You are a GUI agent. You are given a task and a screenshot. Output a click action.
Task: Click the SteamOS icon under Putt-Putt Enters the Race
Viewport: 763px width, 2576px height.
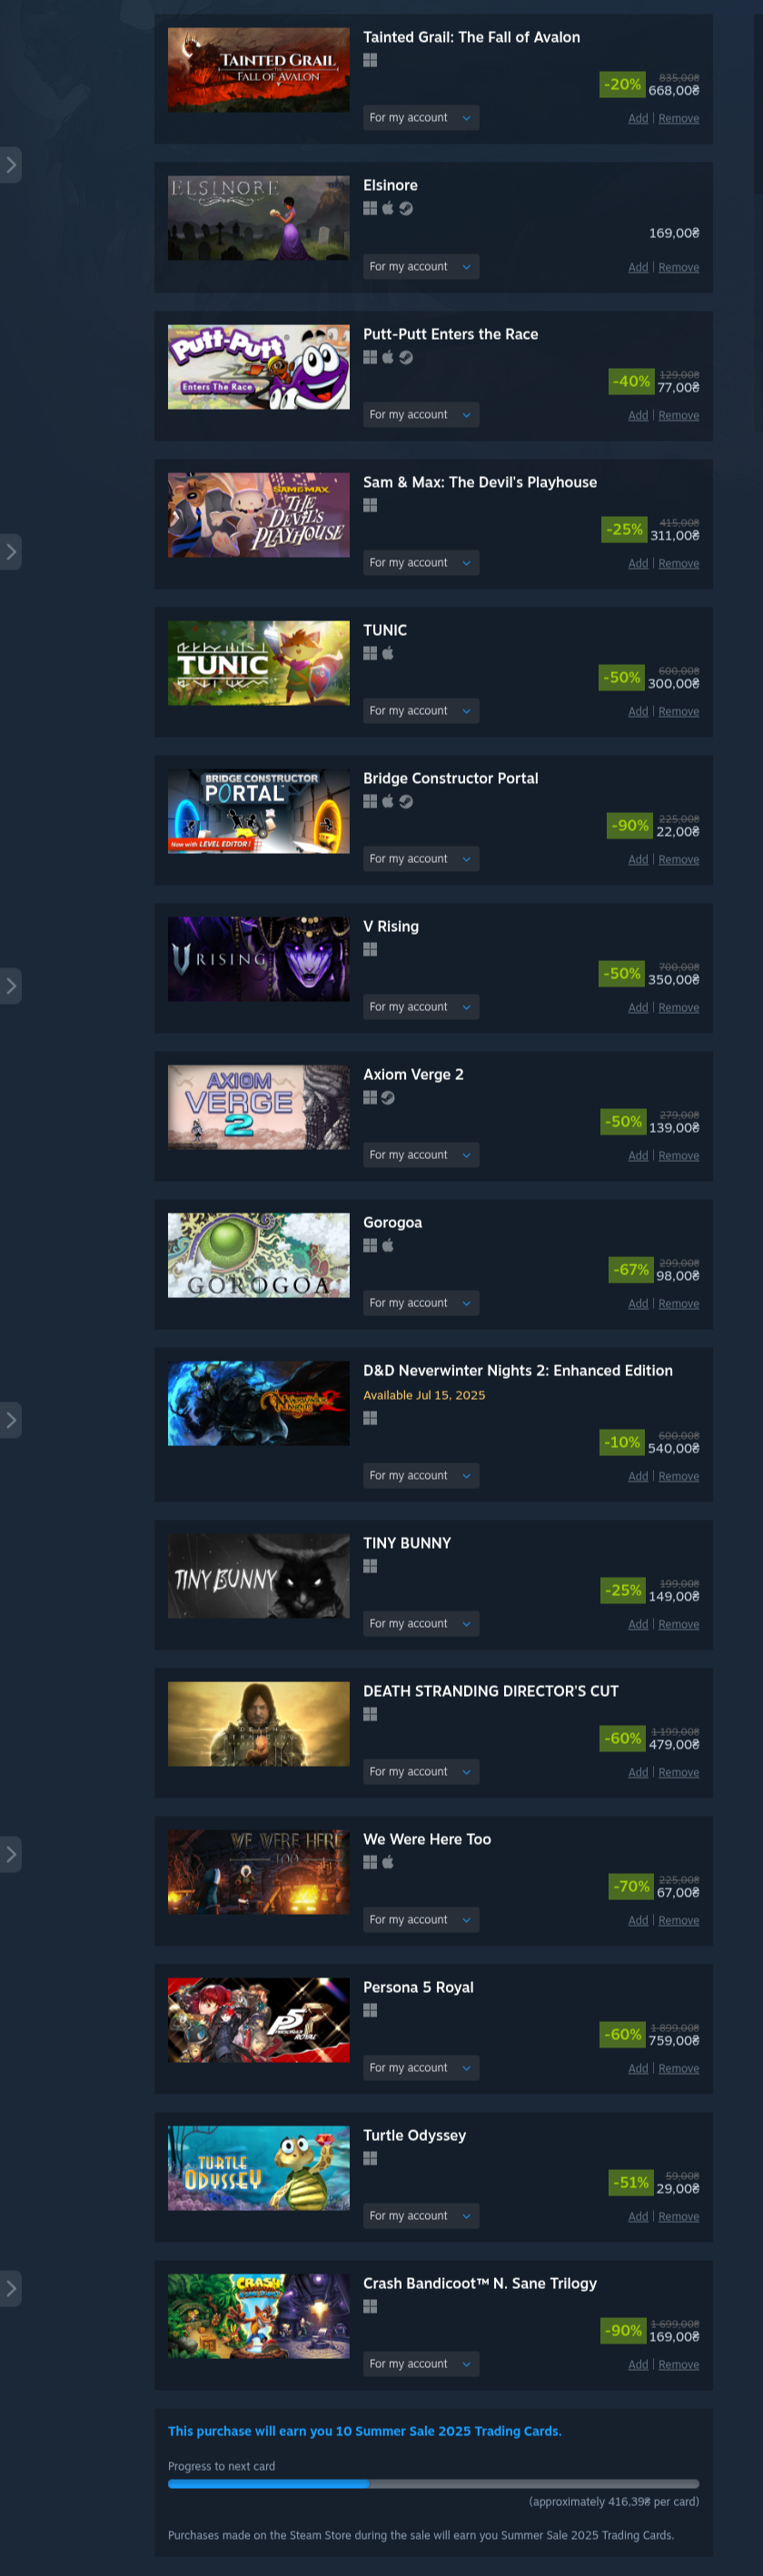pos(406,357)
